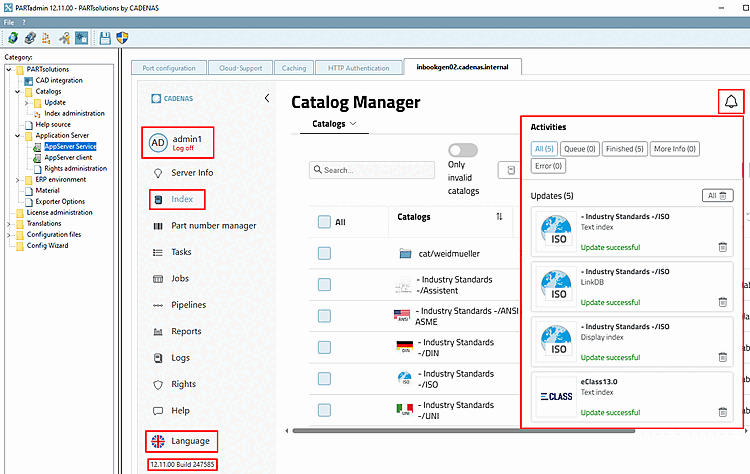
Task: Clear all updates with the All trash button
Action: tap(717, 196)
